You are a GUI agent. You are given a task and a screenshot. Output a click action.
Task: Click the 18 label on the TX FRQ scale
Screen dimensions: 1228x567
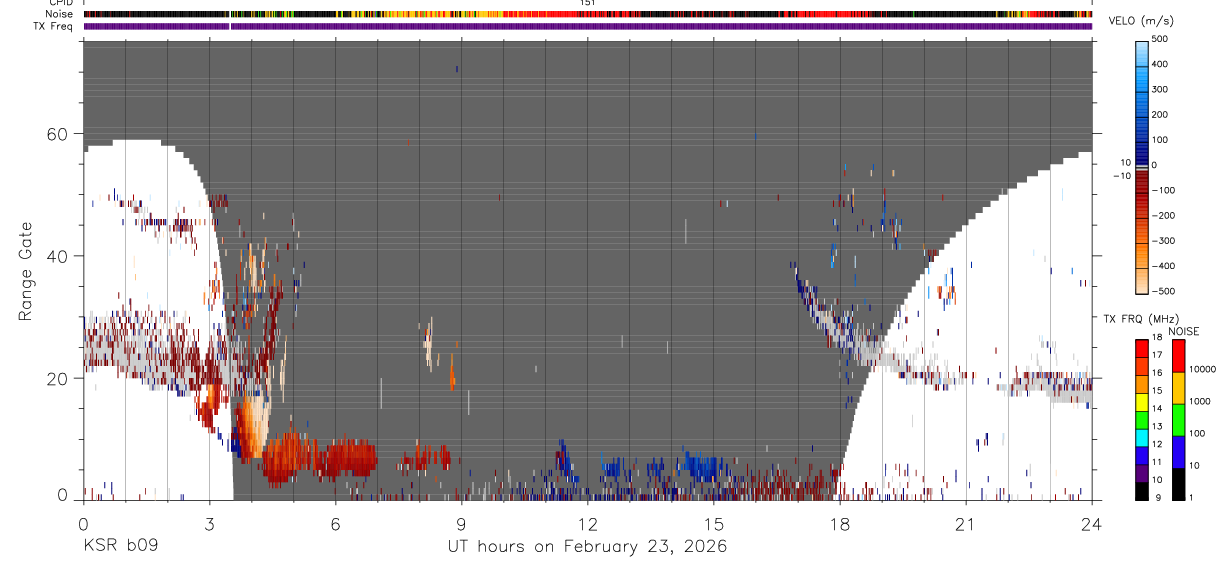(x=1156, y=337)
